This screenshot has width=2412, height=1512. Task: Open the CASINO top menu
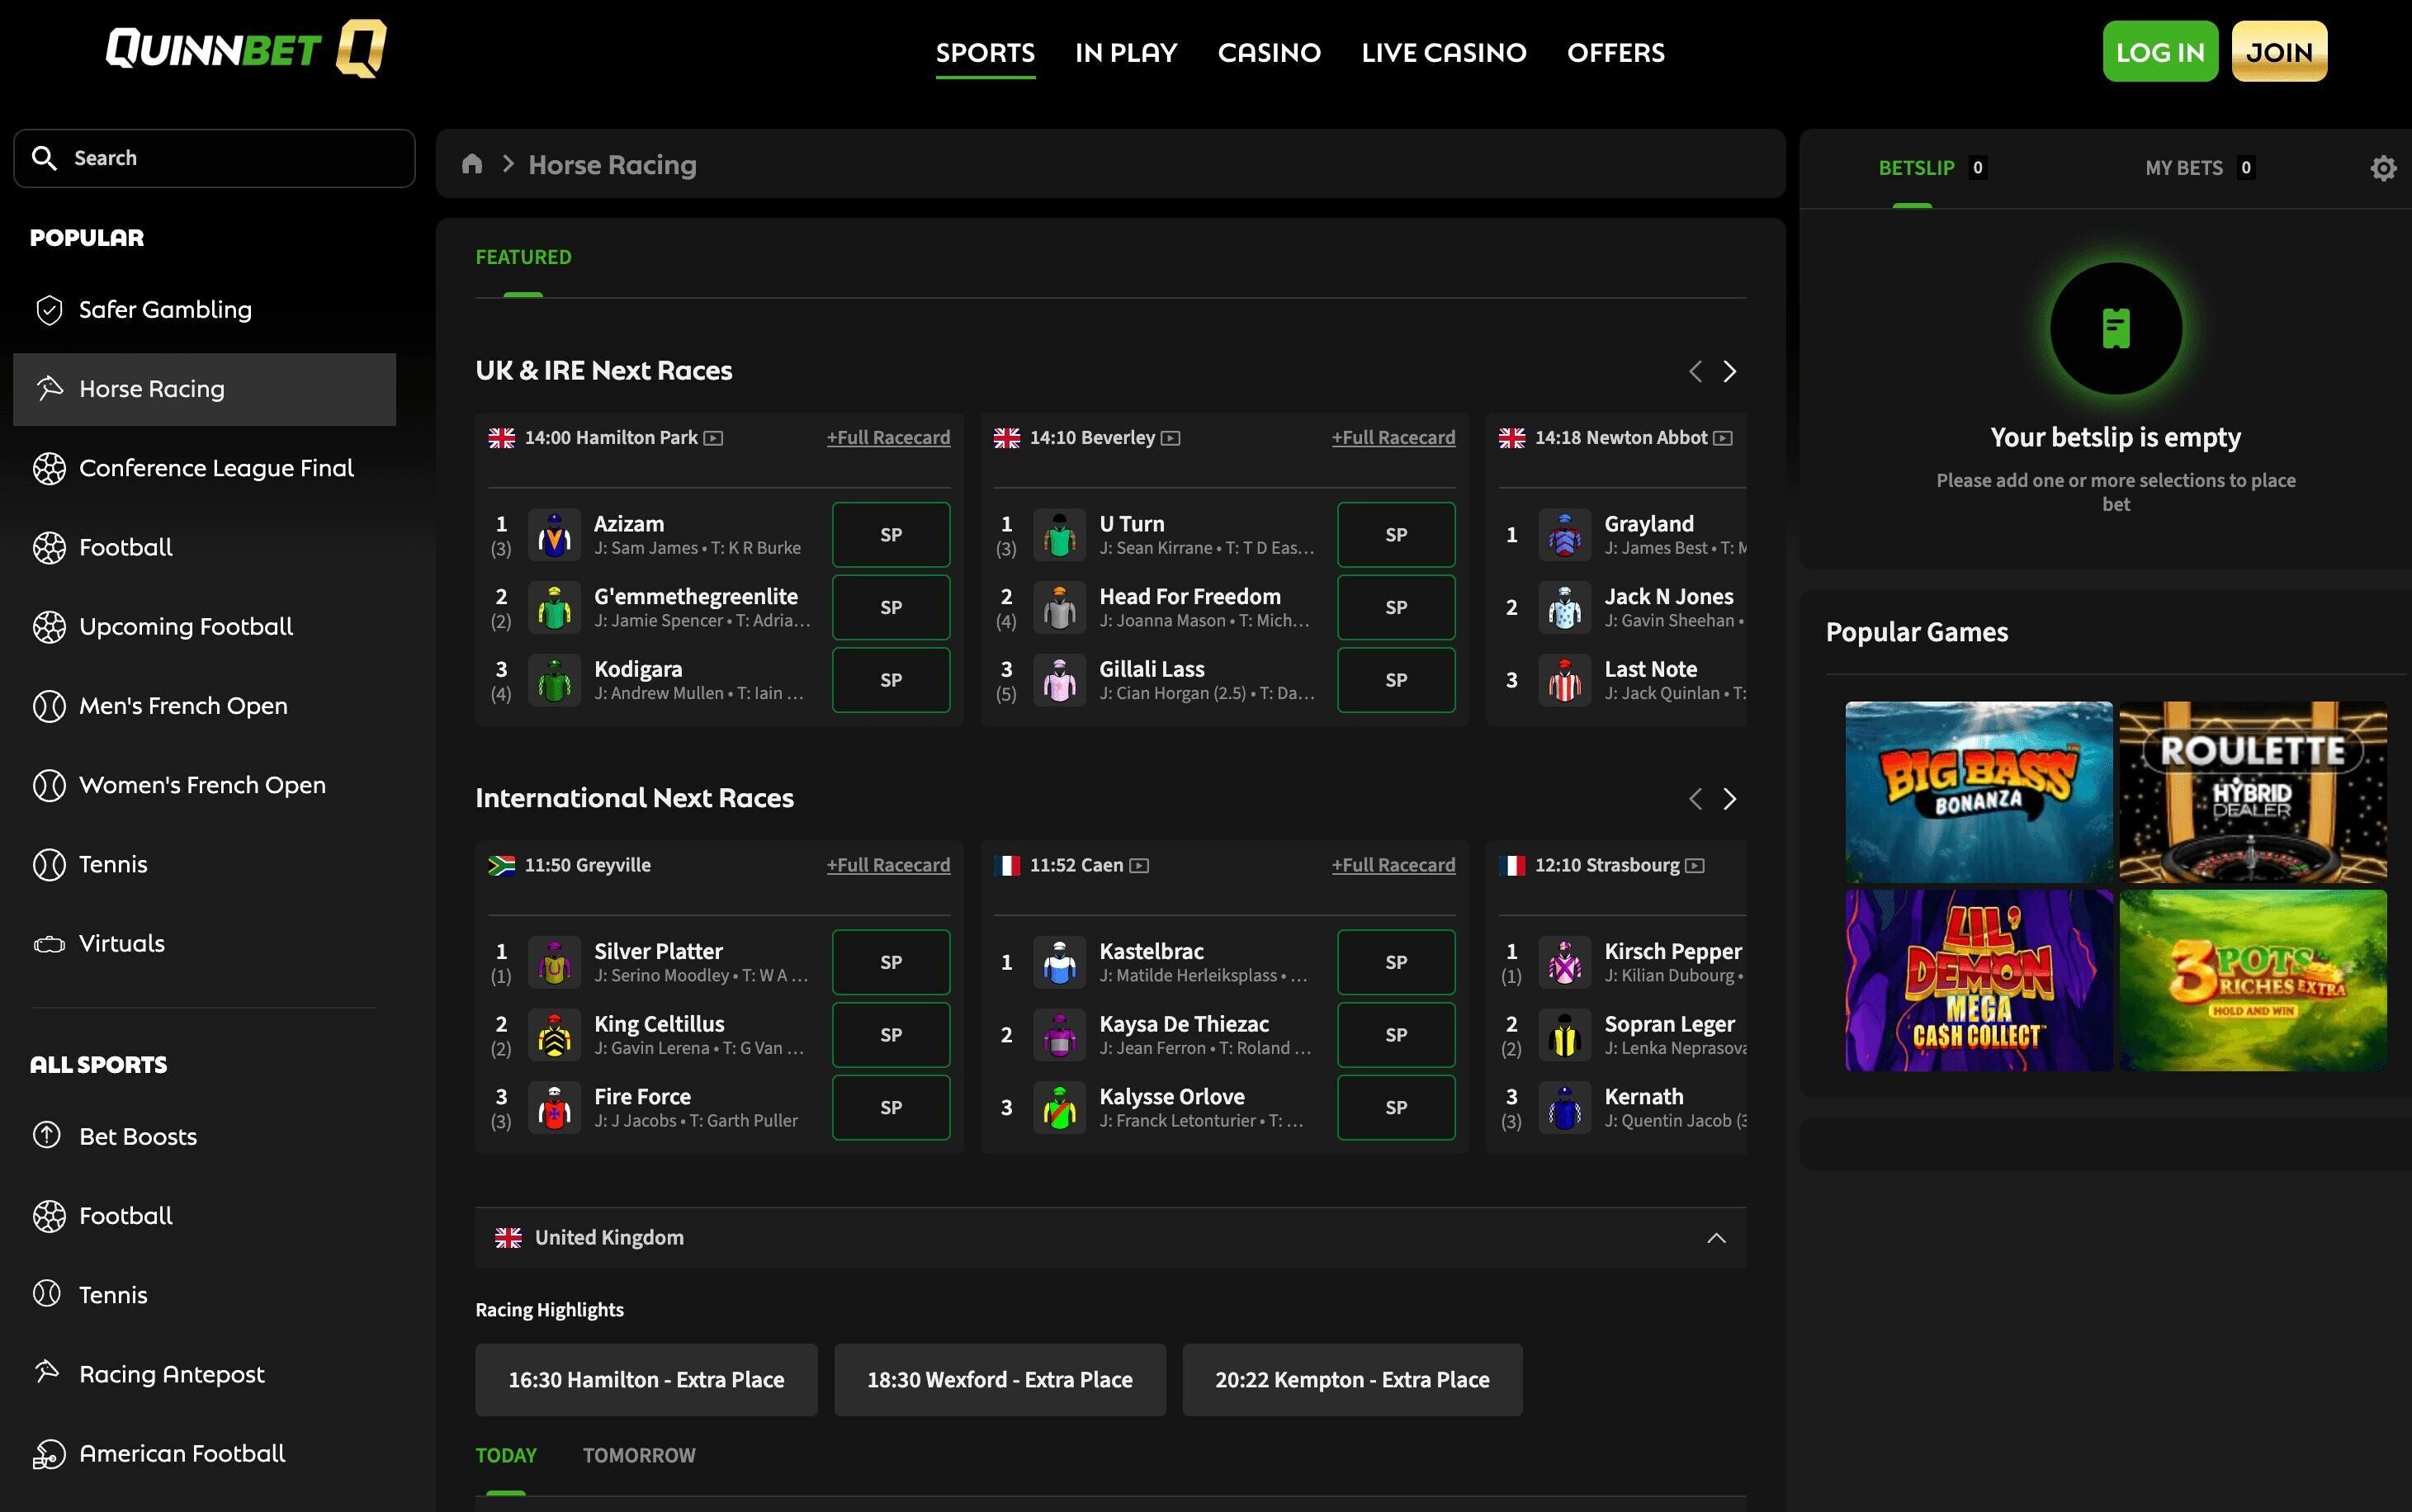click(x=1269, y=52)
